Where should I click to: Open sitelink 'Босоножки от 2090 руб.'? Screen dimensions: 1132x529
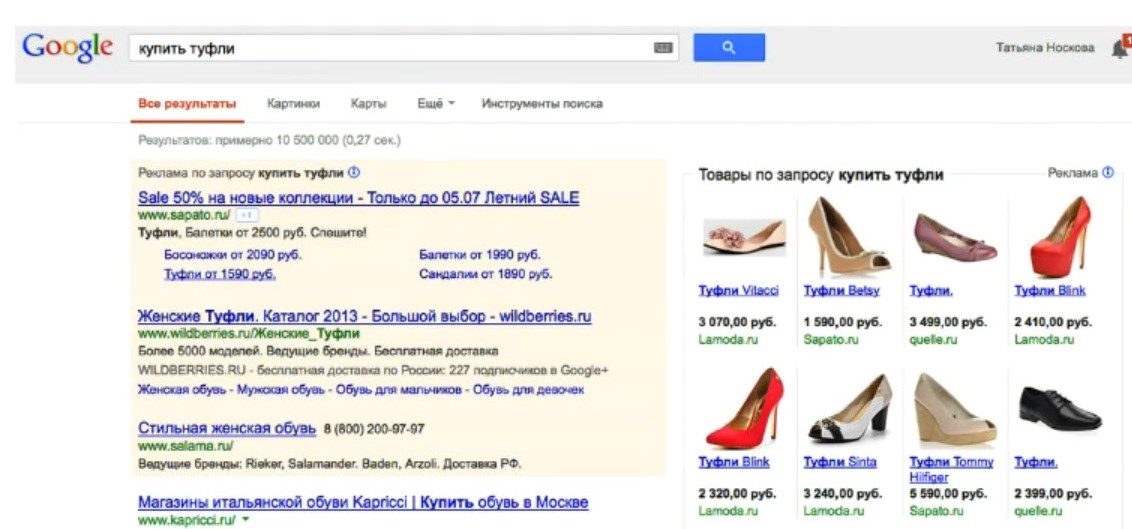pyautogui.click(x=233, y=255)
